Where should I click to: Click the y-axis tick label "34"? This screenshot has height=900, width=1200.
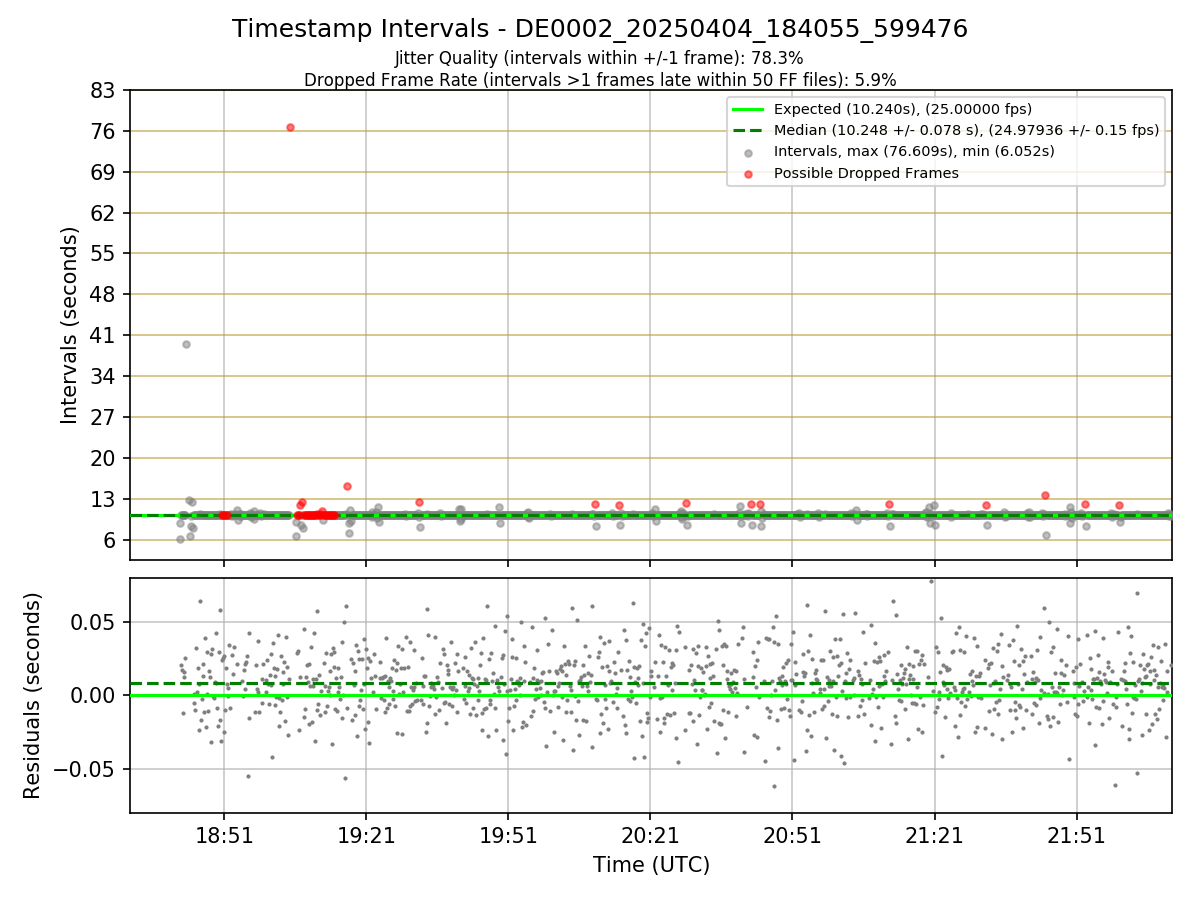point(105,377)
